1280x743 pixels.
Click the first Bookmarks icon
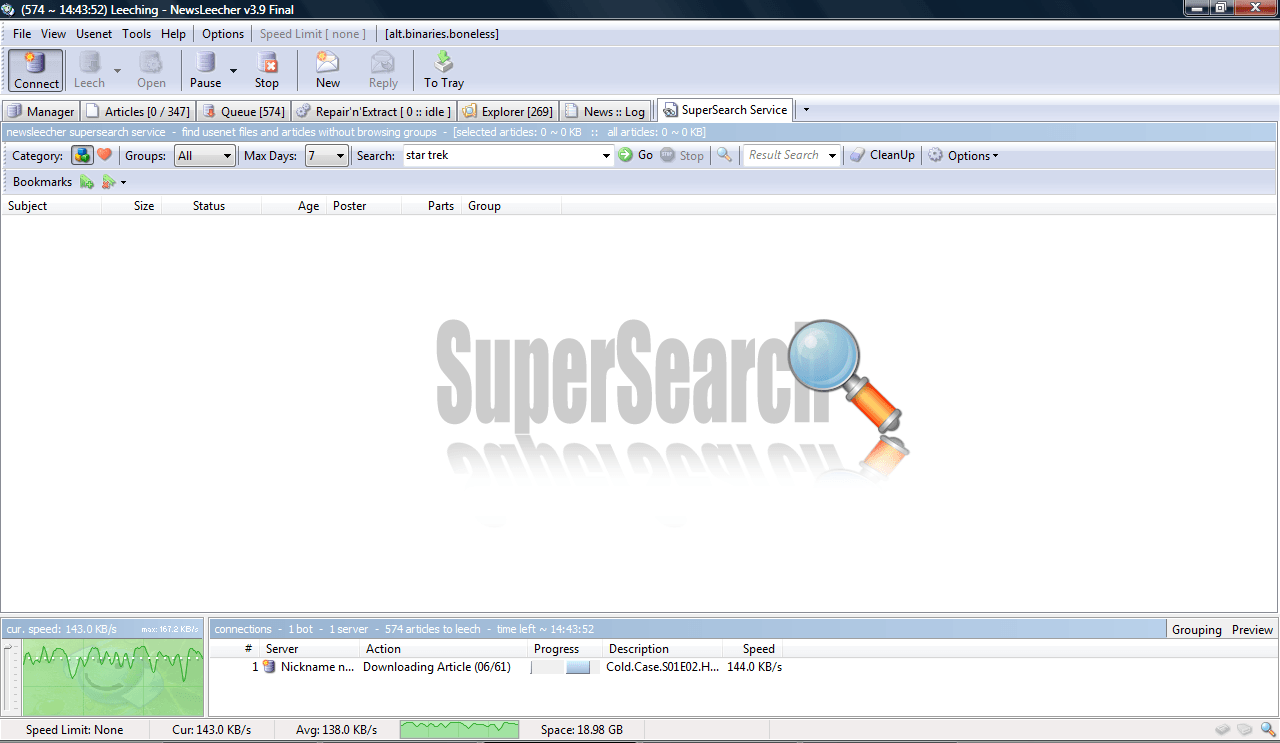pos(87,182)
